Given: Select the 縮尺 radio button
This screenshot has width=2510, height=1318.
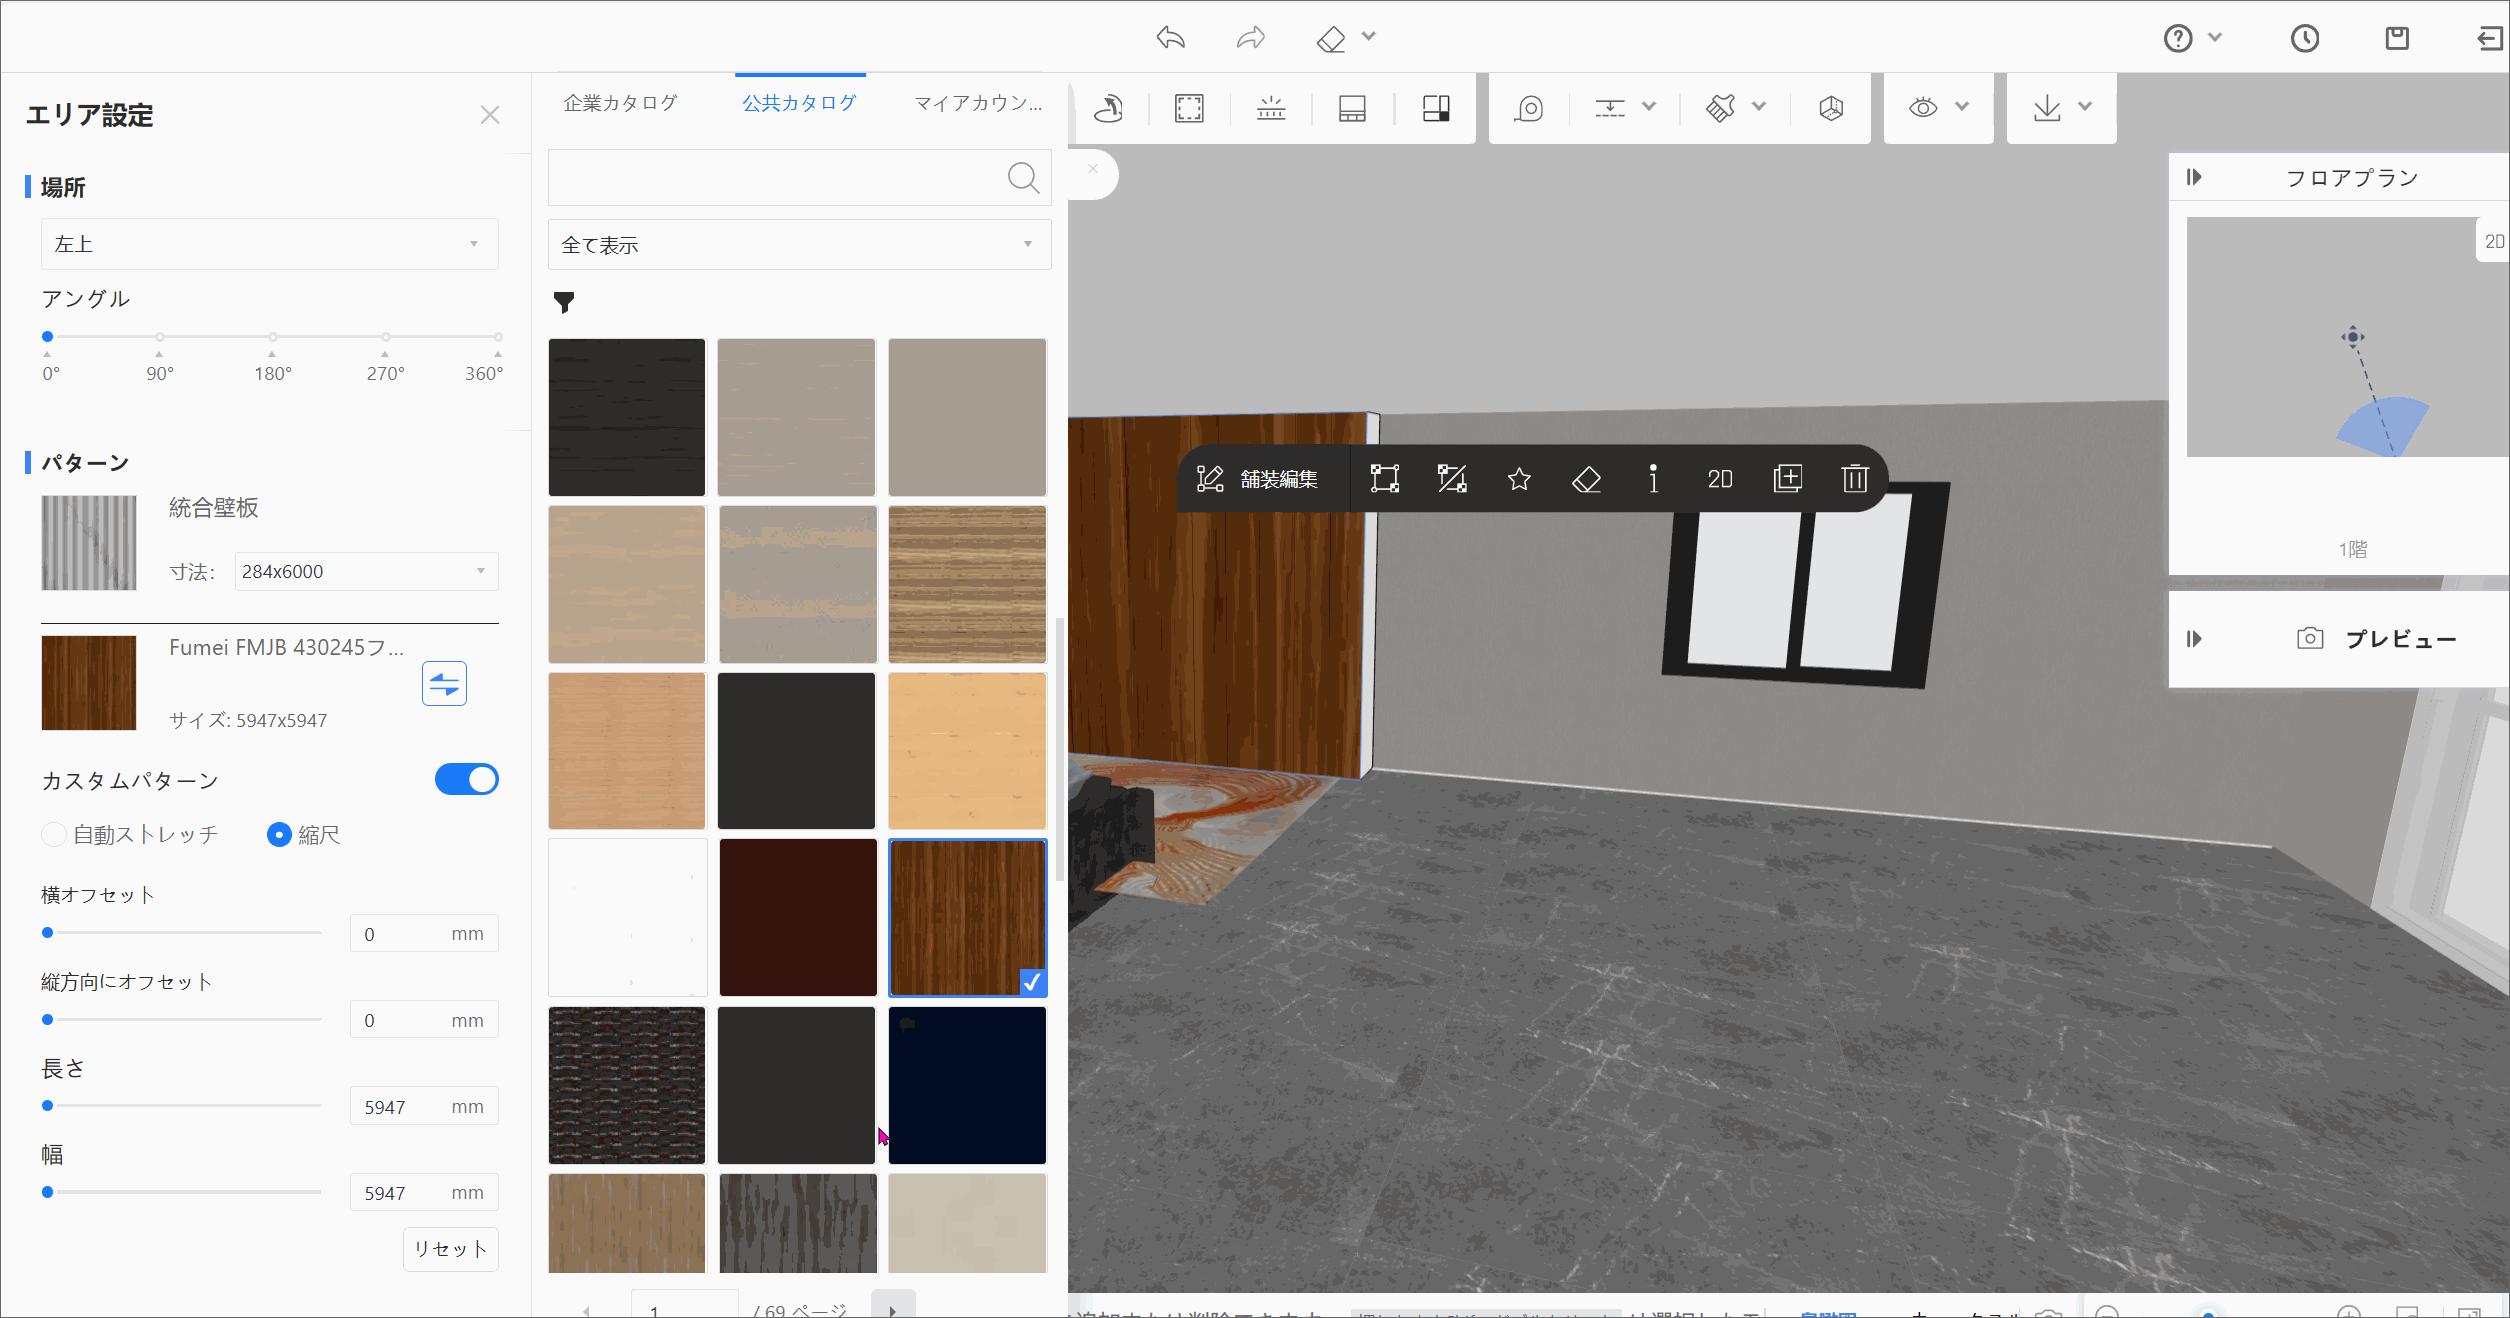Looking at the screenshot, I should coord(279,835).
